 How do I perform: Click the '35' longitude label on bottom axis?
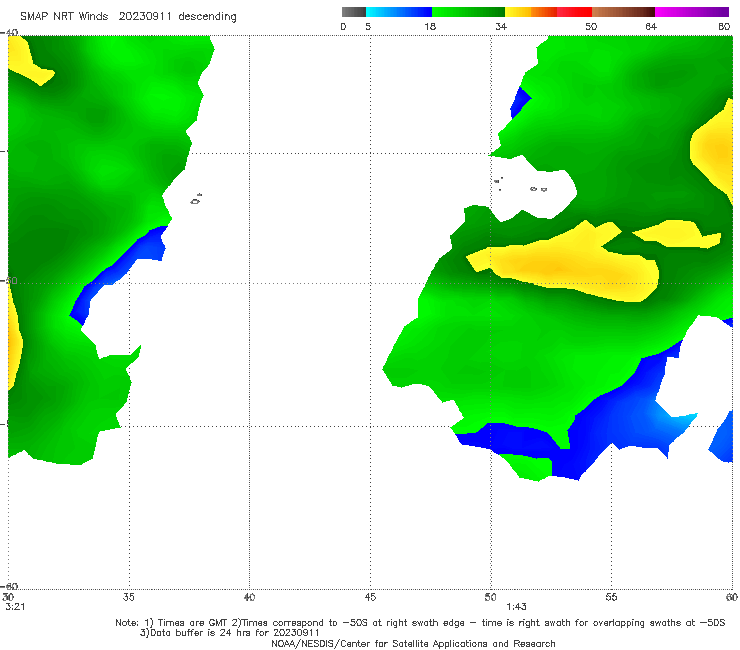pos(128,597)
